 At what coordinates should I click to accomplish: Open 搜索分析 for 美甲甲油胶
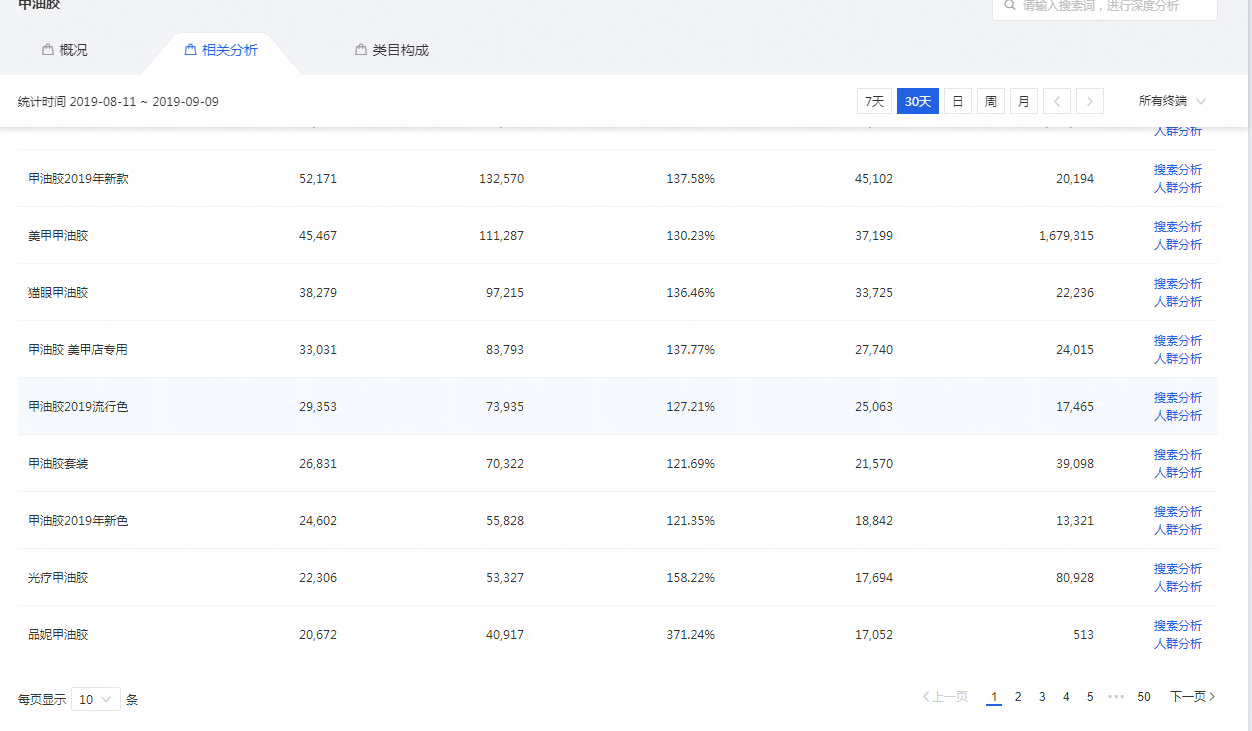click(x=1177, y=227)
